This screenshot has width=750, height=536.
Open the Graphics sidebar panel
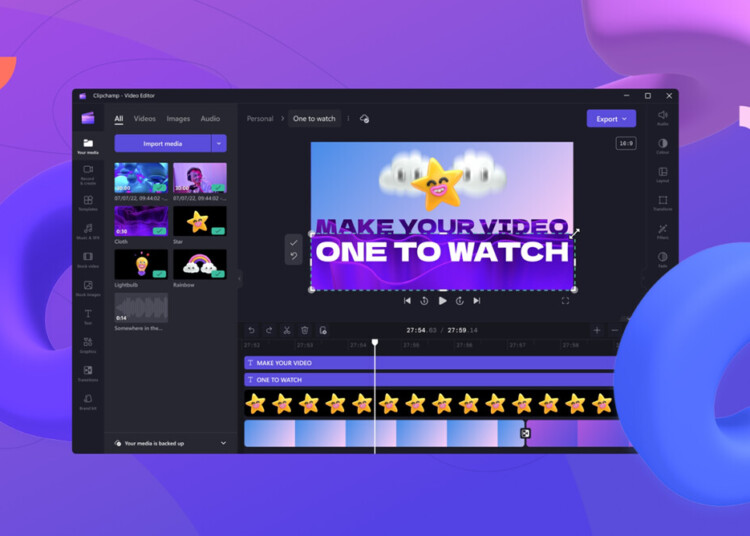88,345
